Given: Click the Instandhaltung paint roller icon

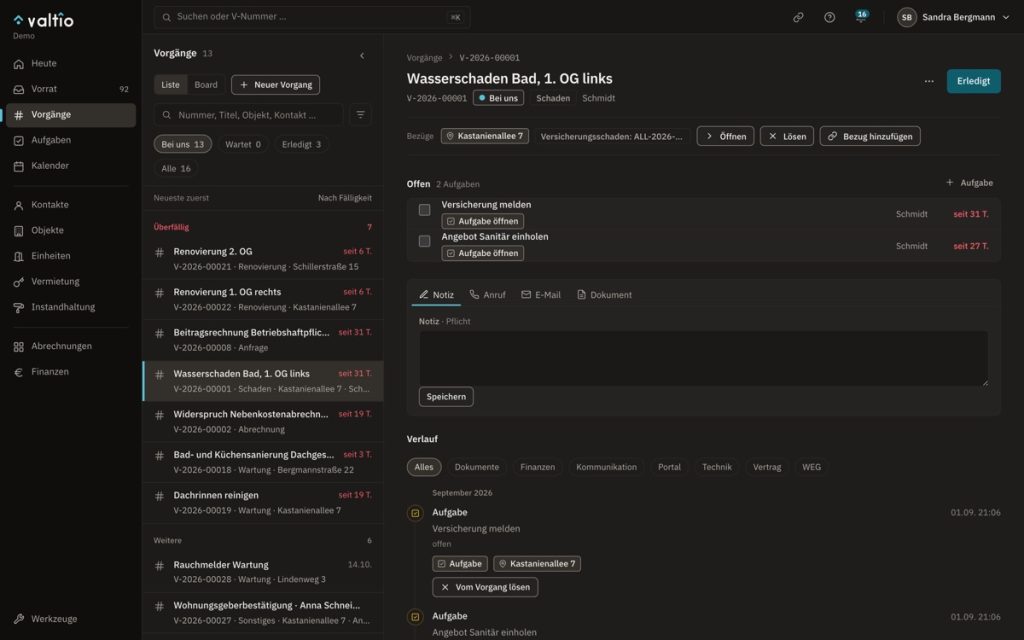Looking at the screenshot, I should [x=19, y=308].
